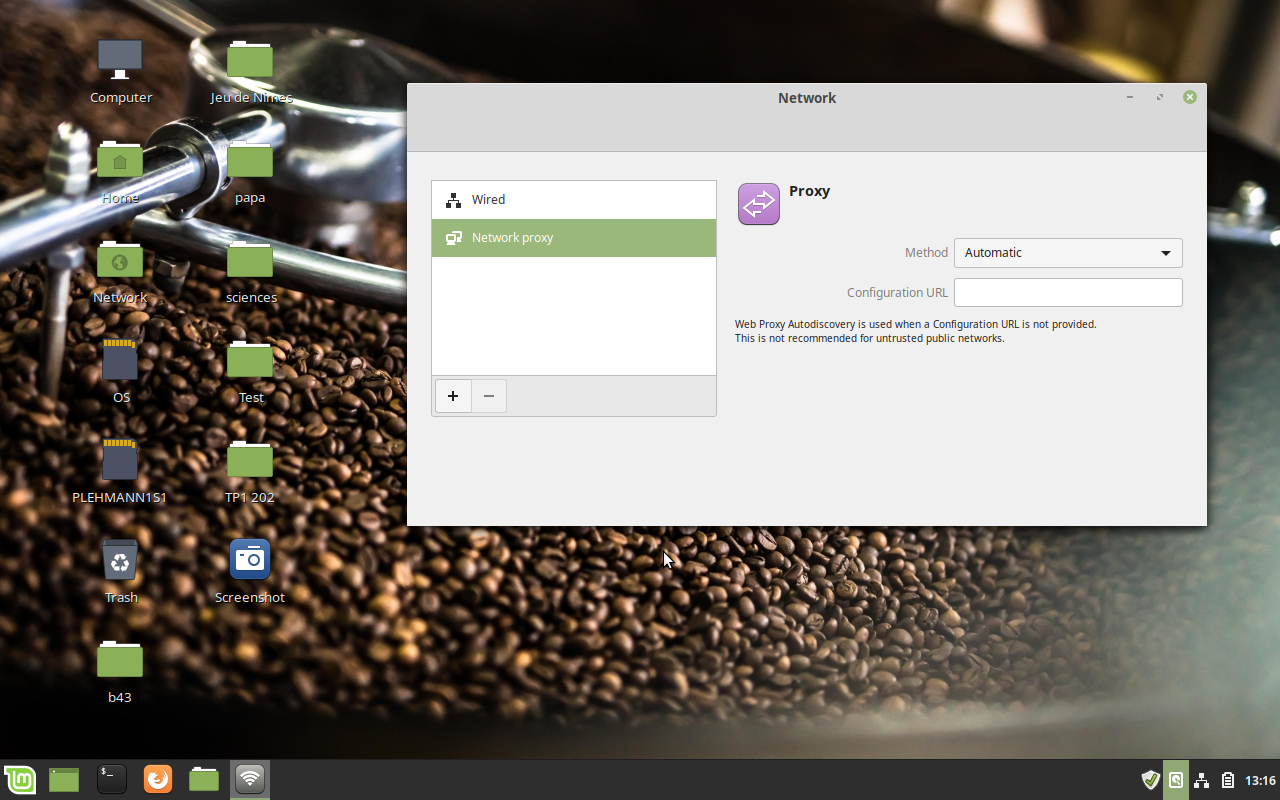The image size is (1280, 800).
Task: Open the network tray icon
Action: coord(1202,780)
